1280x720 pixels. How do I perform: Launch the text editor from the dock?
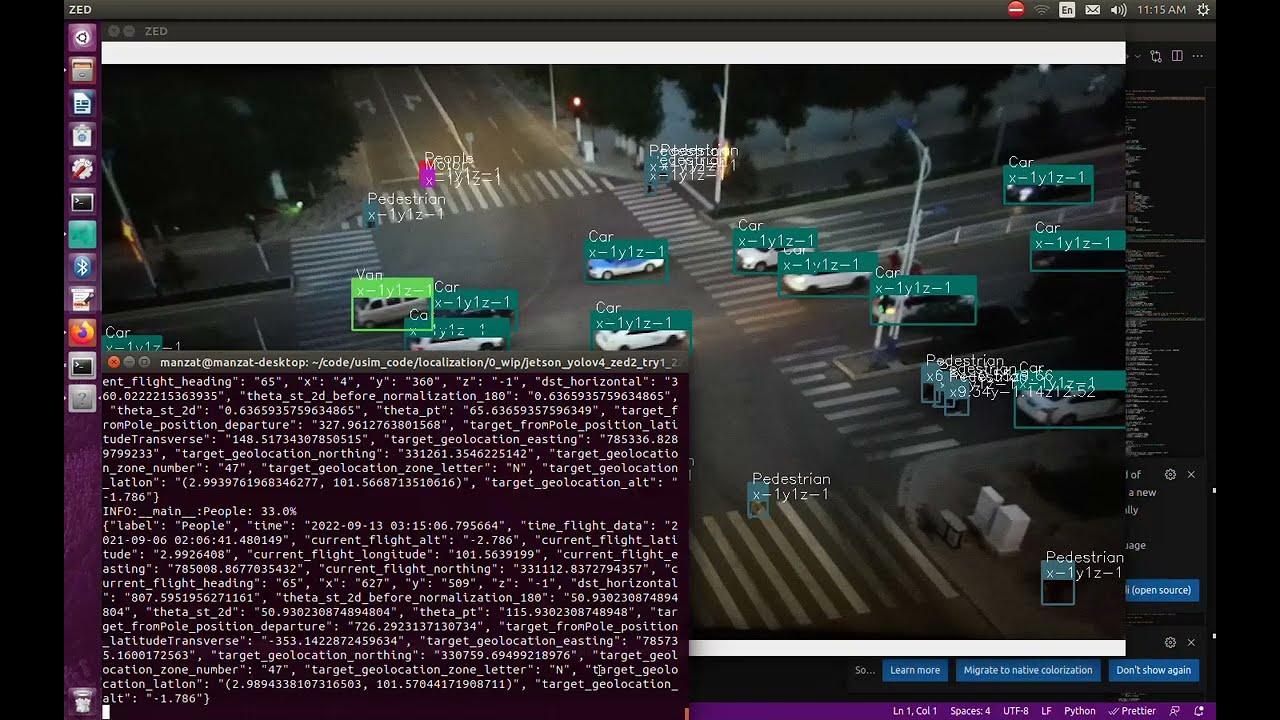[82, 299]
